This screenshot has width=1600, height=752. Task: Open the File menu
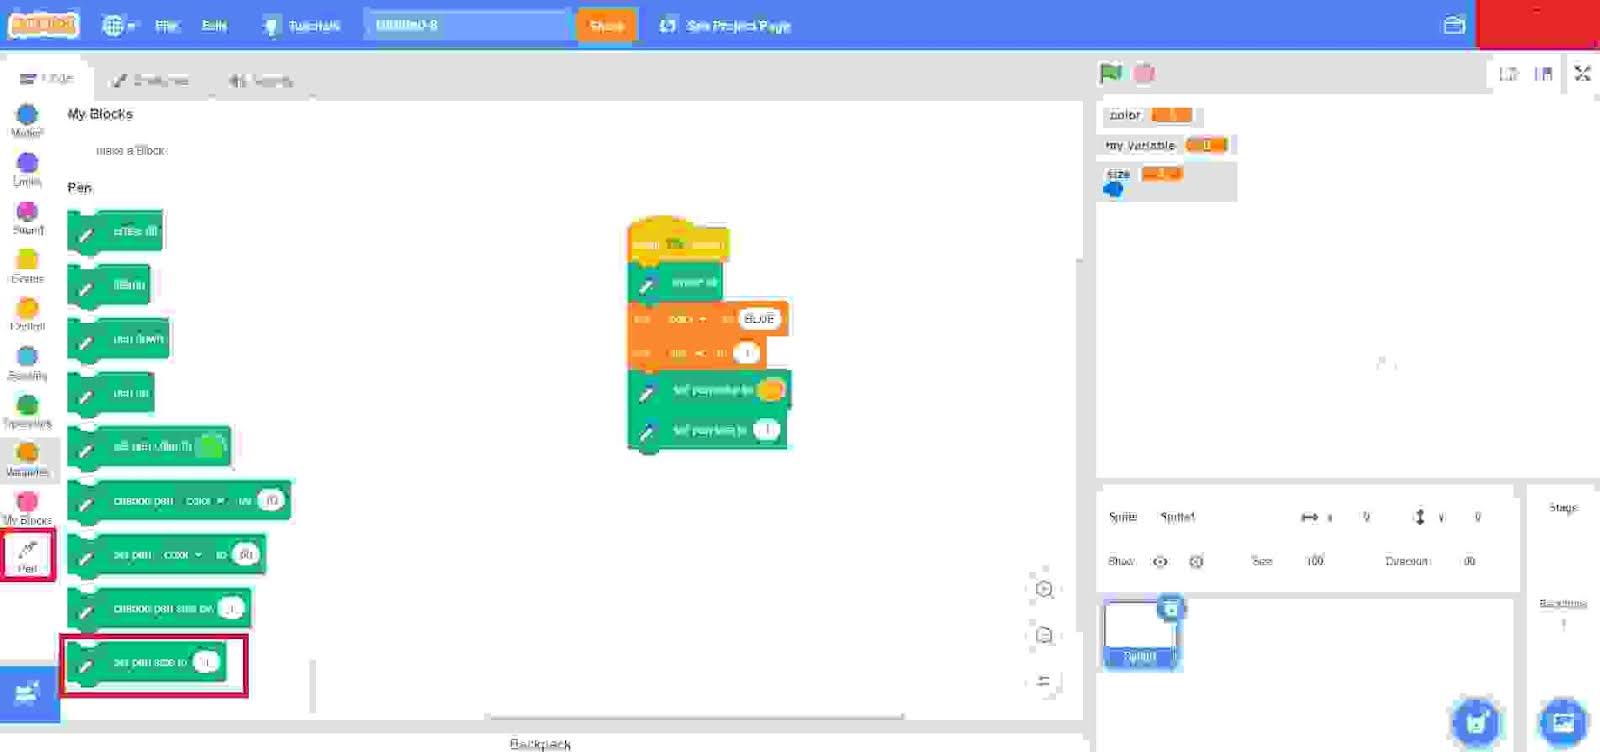point(167,26)
